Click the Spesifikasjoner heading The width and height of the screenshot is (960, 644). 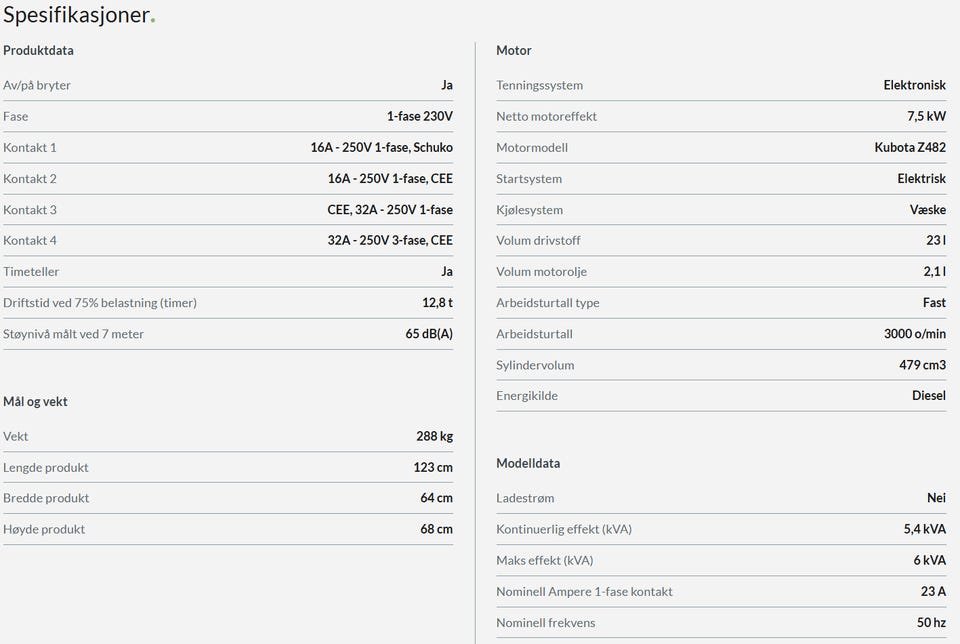click(x=77, y=15)
